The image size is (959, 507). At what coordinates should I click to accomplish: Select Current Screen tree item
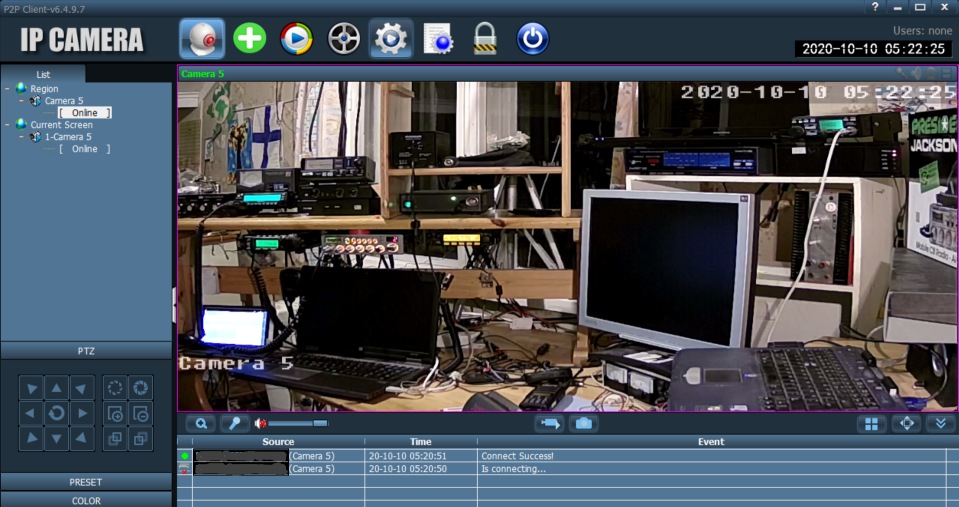click(62, 125)
